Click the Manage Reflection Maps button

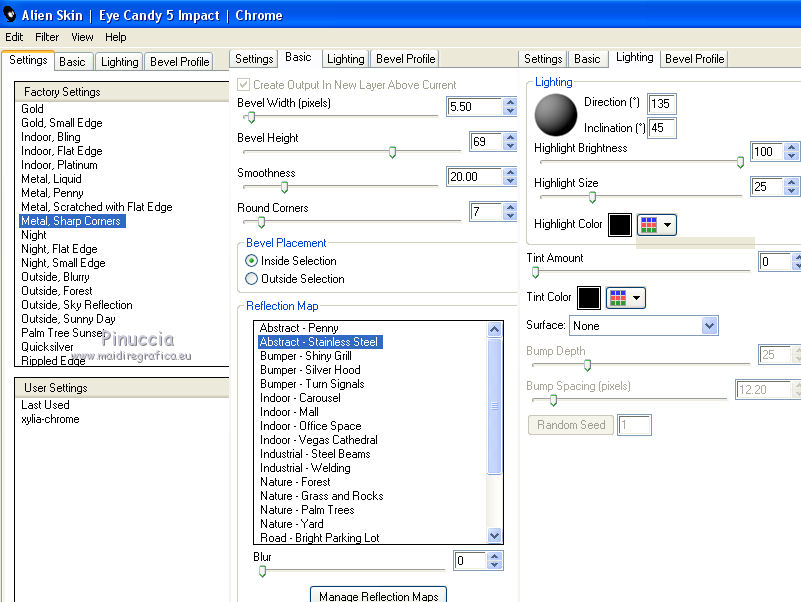coord(378,596)
